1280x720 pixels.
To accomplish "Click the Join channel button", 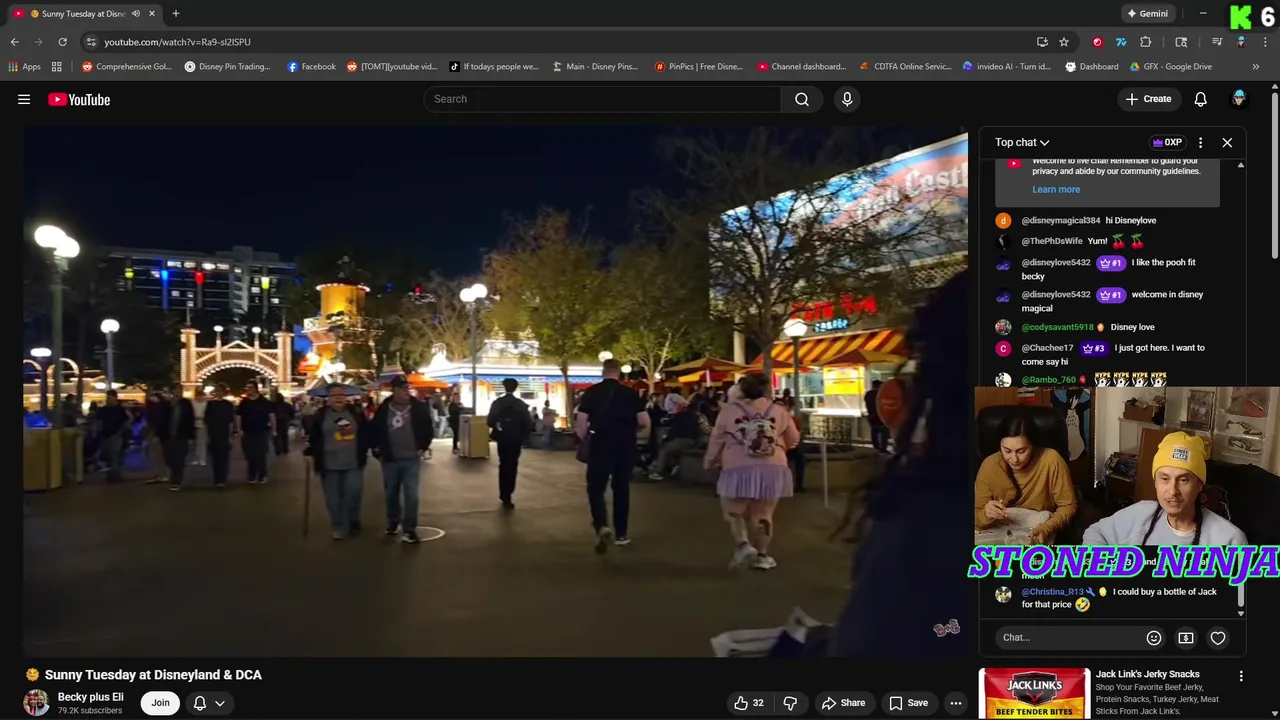I will pos(160,703).
